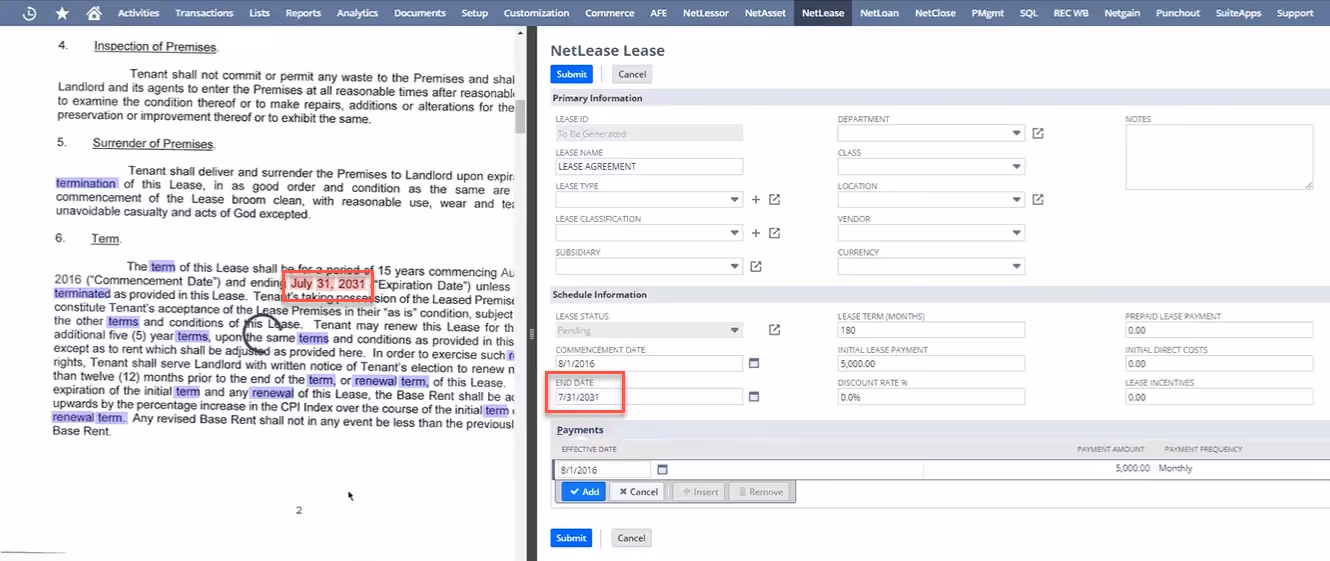Click the Lease Term (Months) field
Viewport: 1330px width, 561px height.
click(x=931, y=330)
